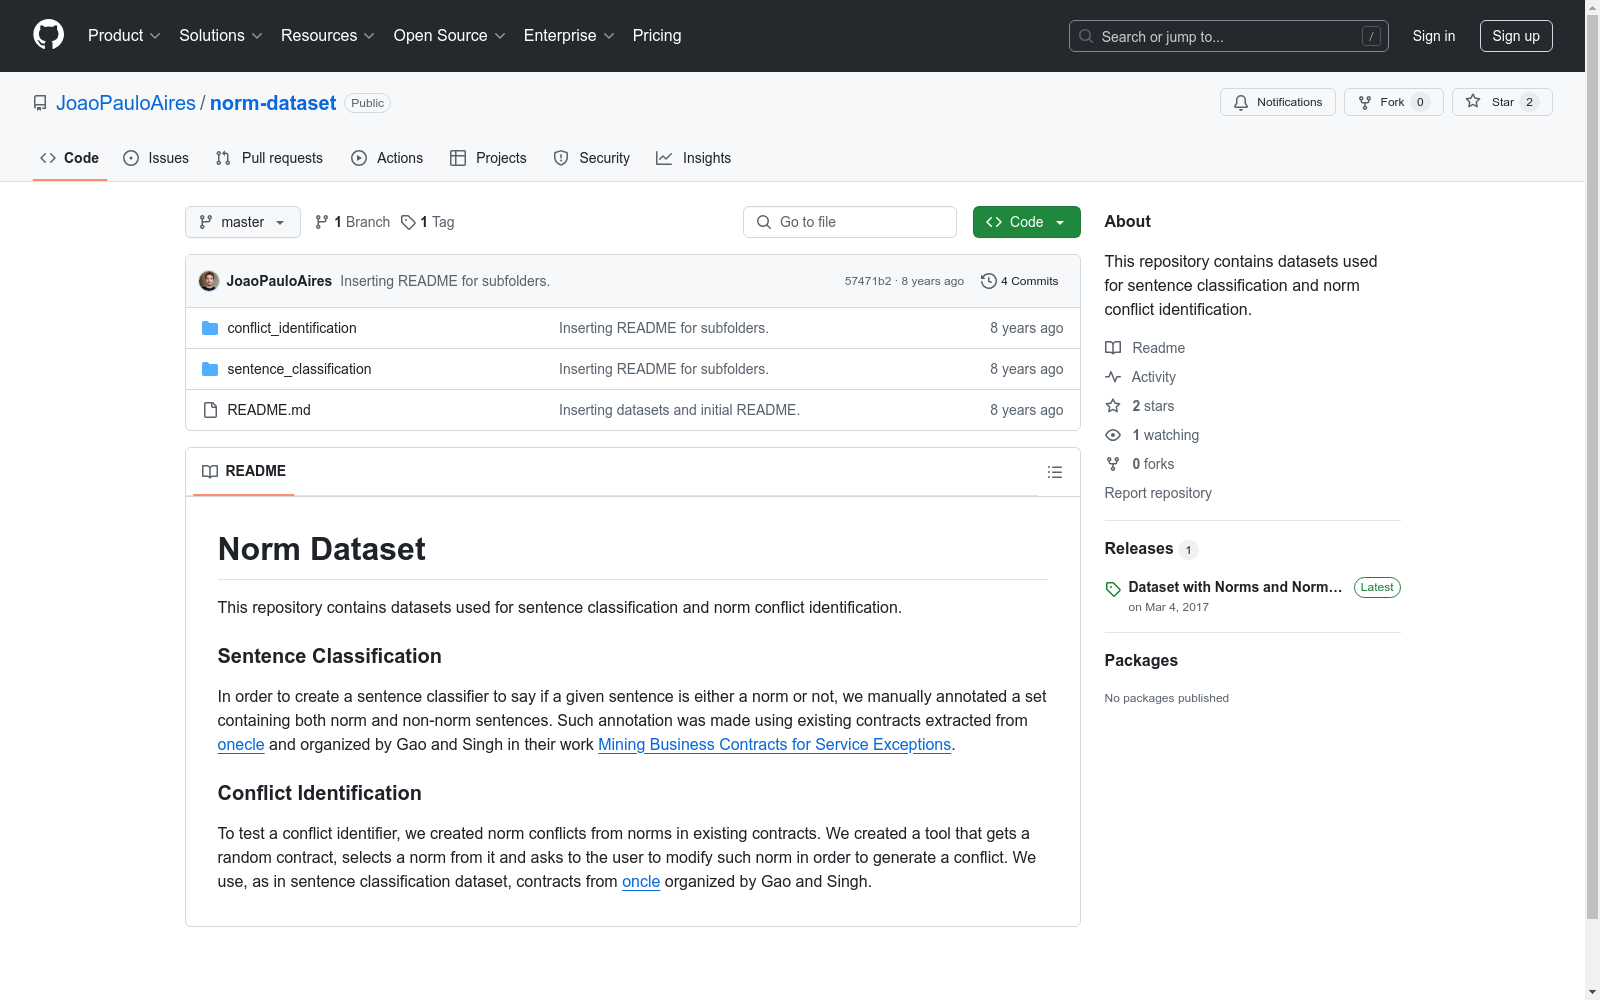Click the magnifier icon in Go to file
This screenshot has height=1000, width=1600.
point(764,222)
